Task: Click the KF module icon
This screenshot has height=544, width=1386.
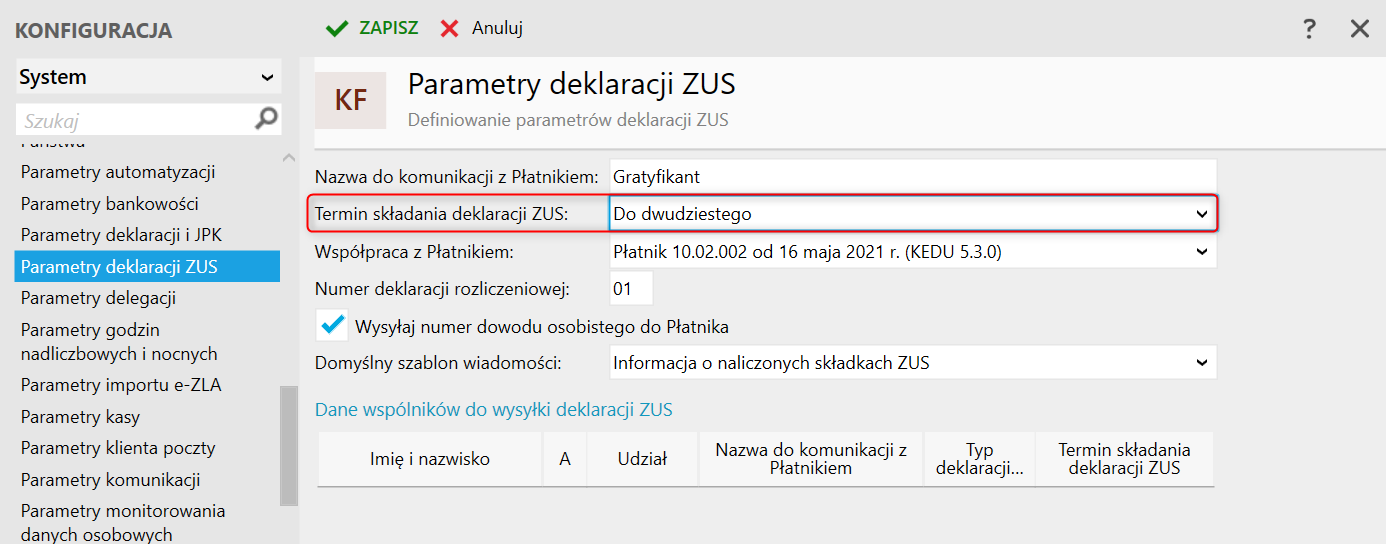Action: point(350,100)
